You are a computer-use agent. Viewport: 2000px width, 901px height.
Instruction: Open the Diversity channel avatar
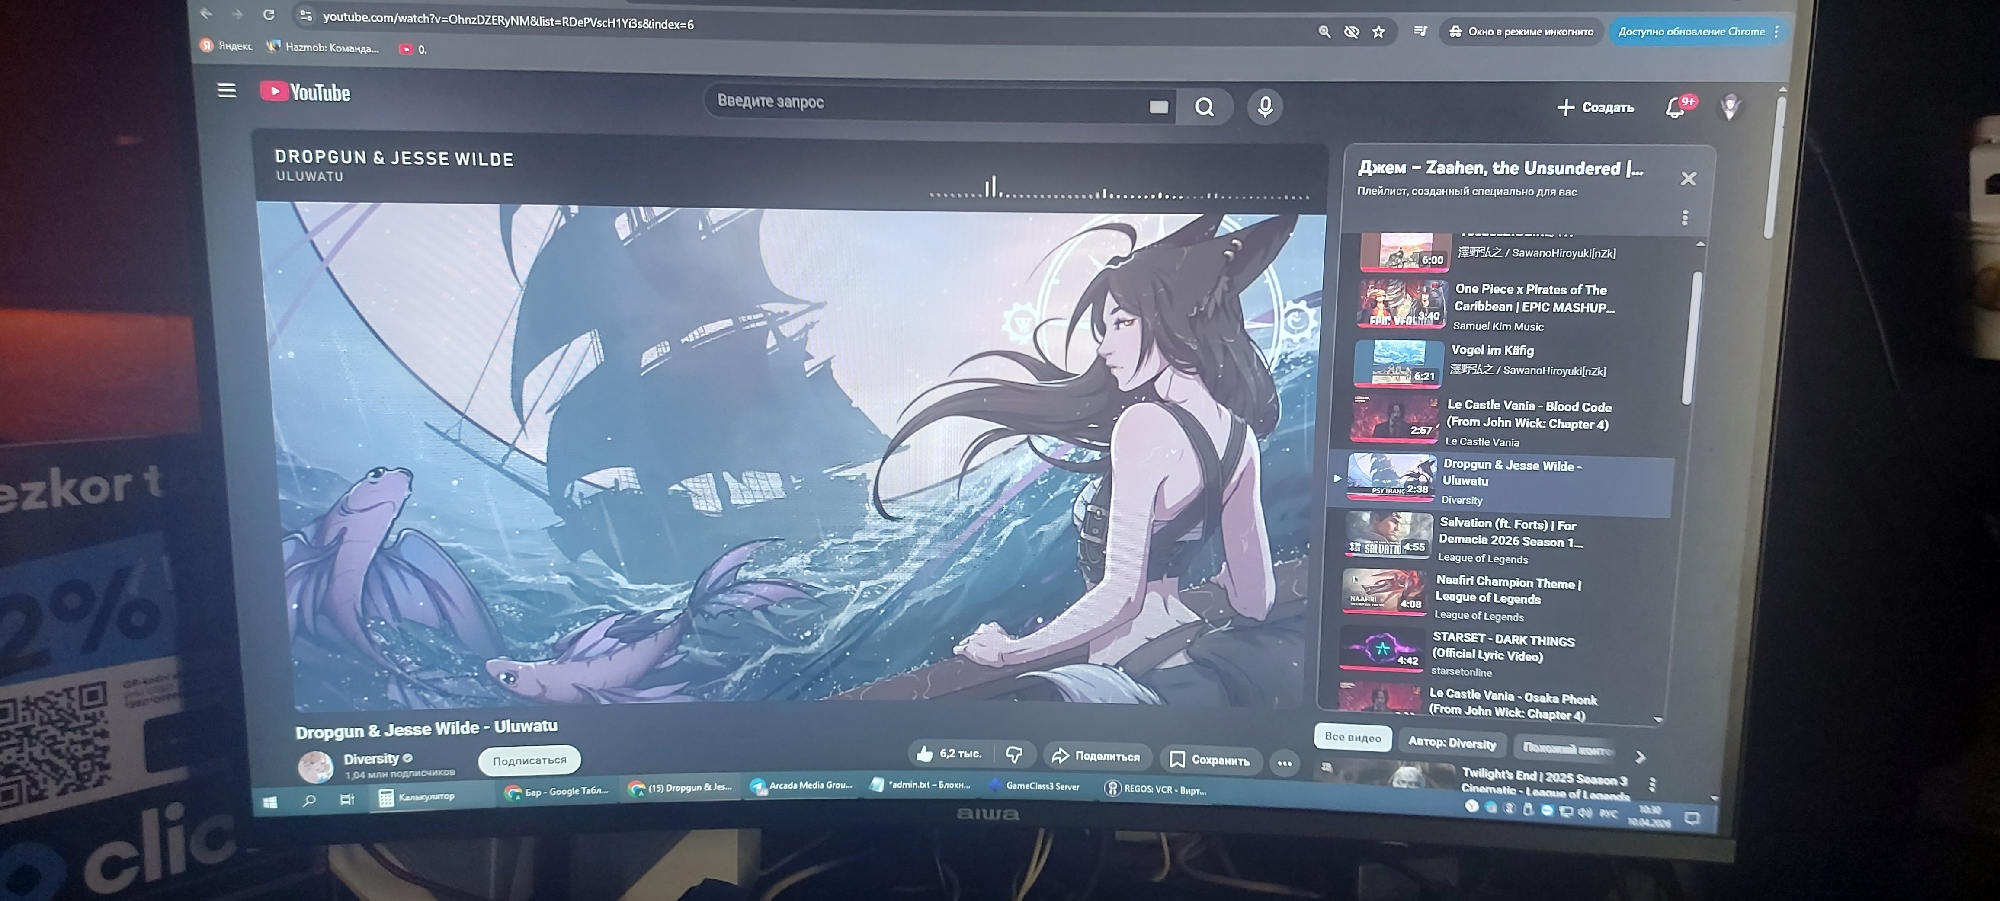click(315, 767)
